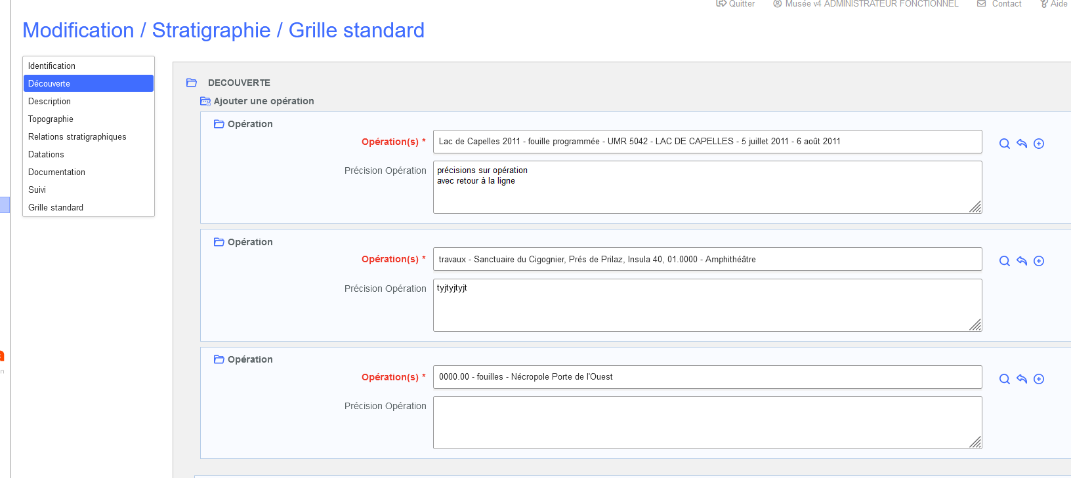Image resolution: width=1071 pixels, height=478 pixels.
Task: Click the reset arrow beside Lac de Capelles operation
Action: (1022, 144)
